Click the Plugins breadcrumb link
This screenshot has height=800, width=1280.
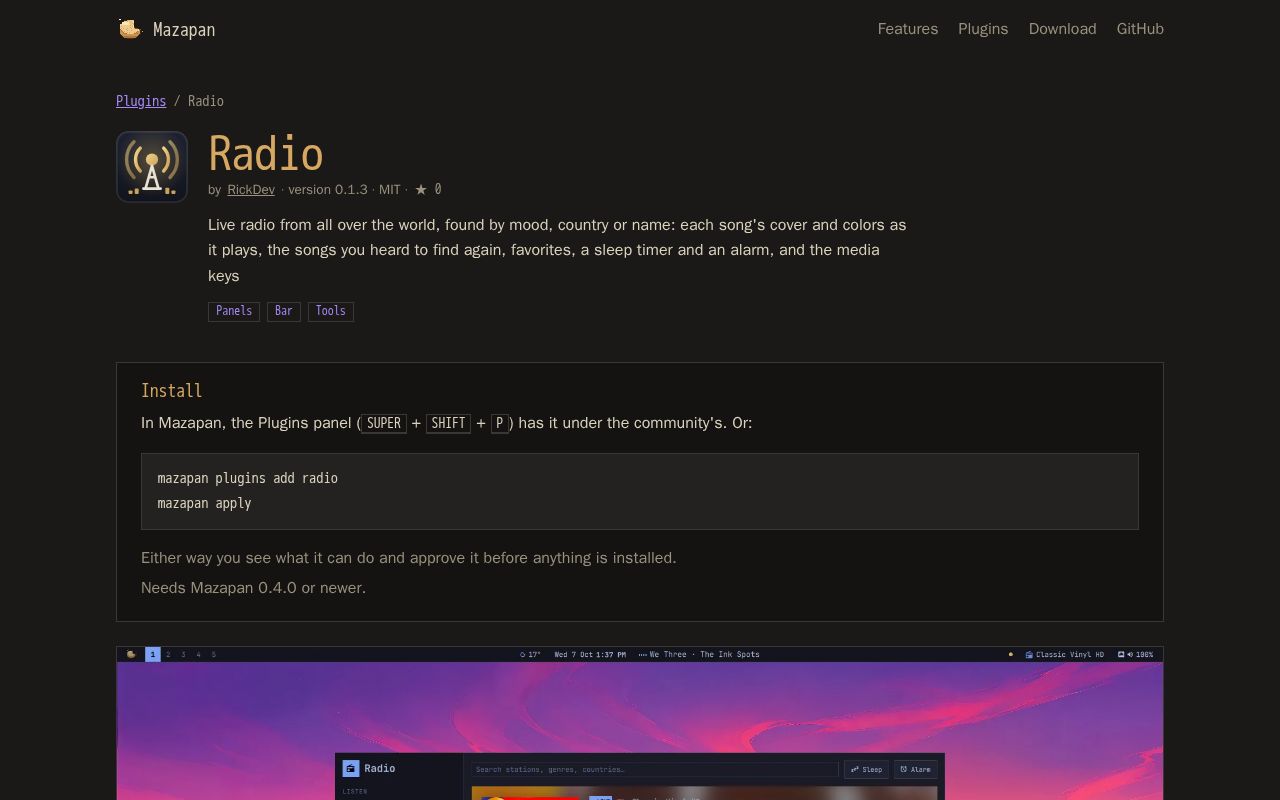point(141,101)
